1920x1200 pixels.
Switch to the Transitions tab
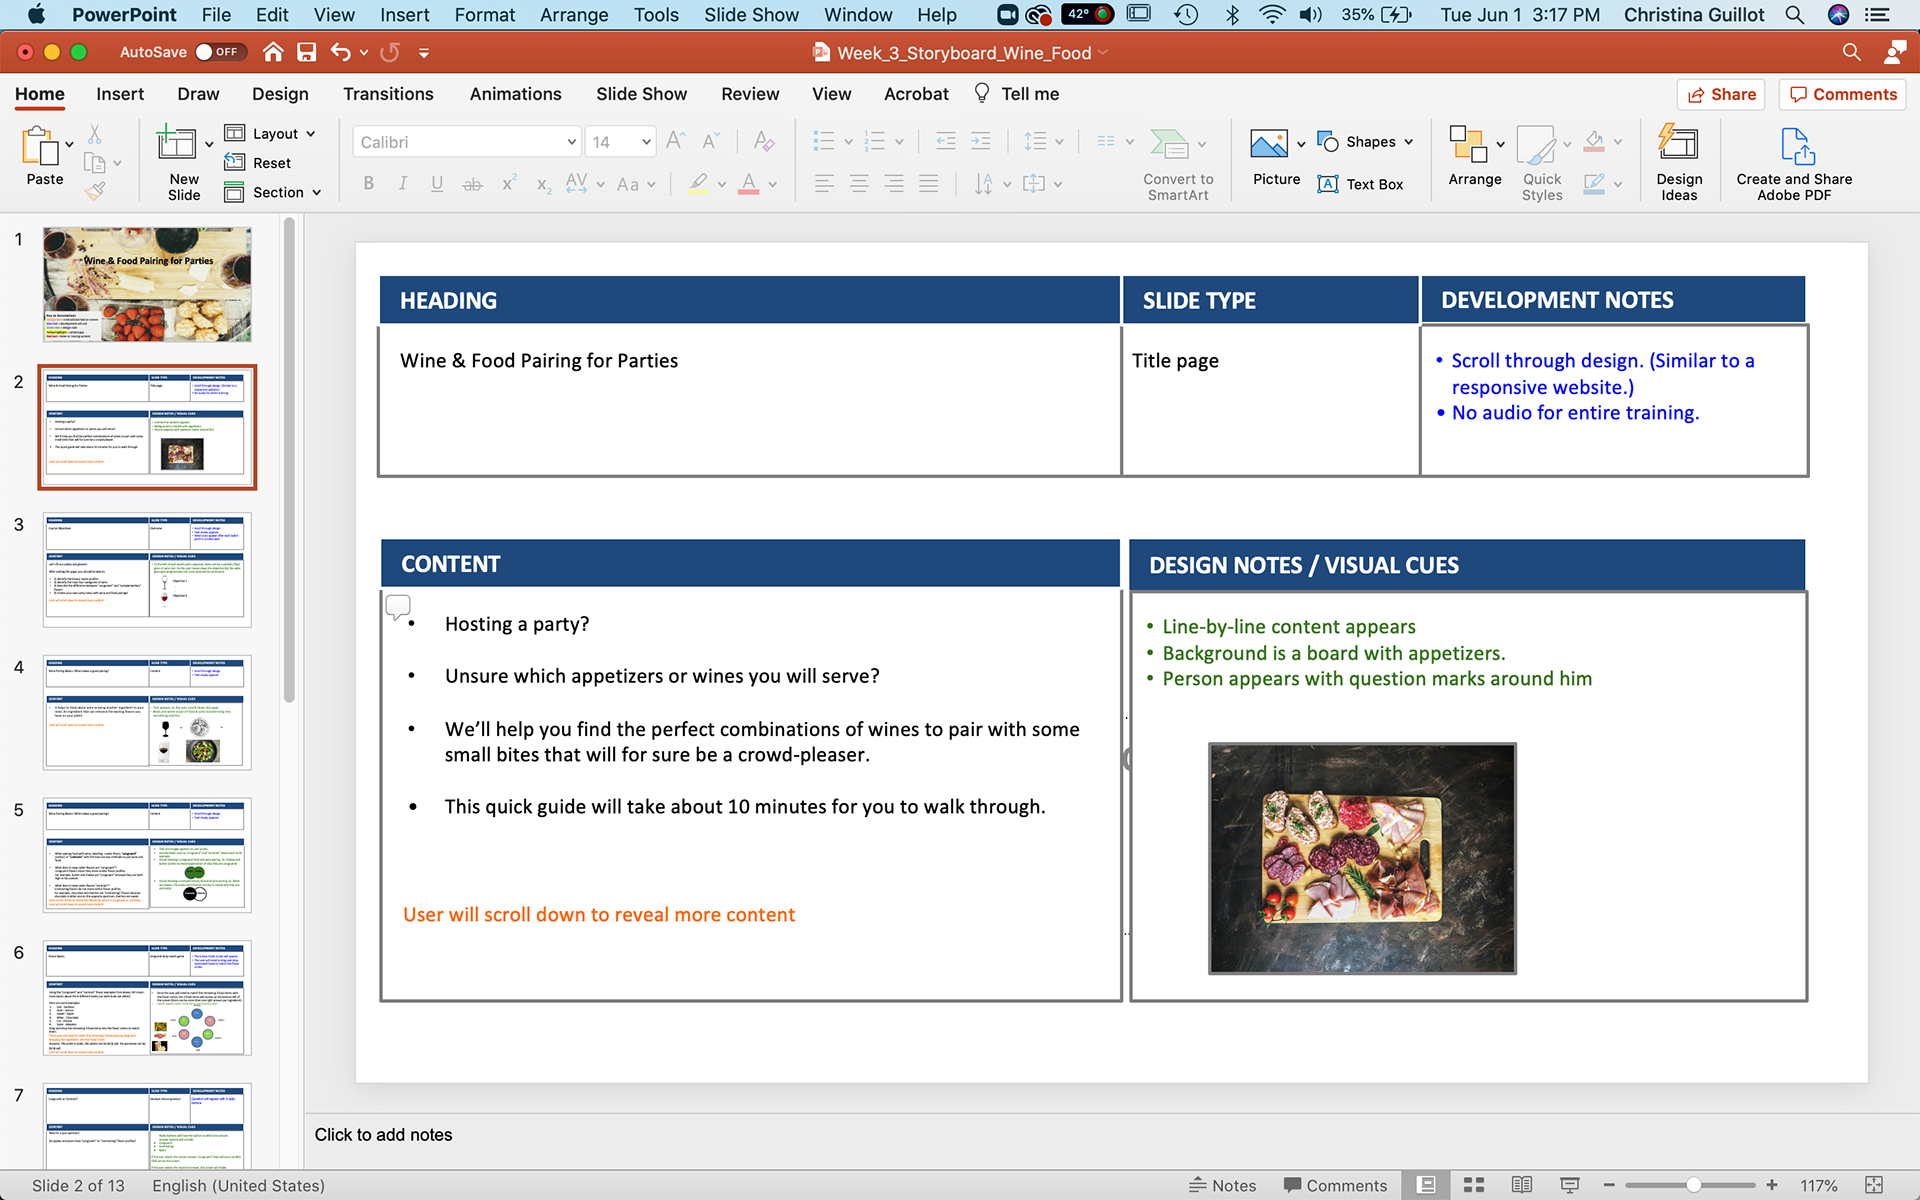tap(388, 94)
